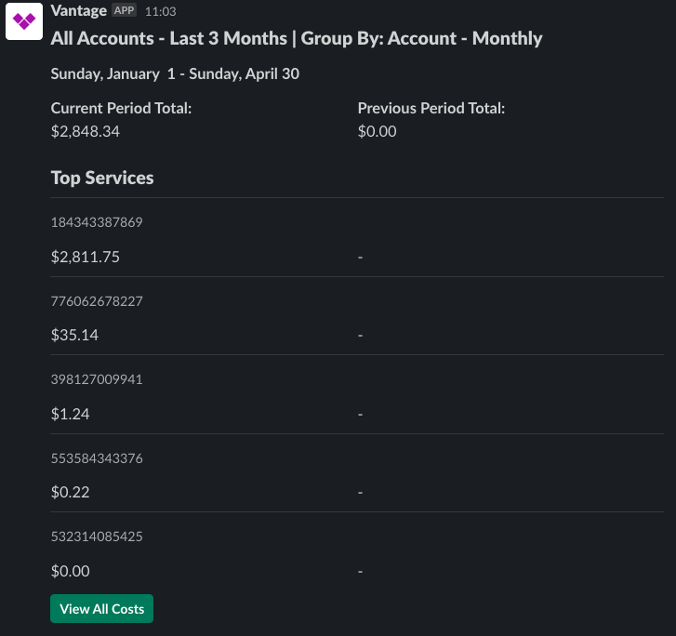The image size is (676, 636).
Task: Click the $2,848.34 current total amount
Action: (x=85, y=131)
